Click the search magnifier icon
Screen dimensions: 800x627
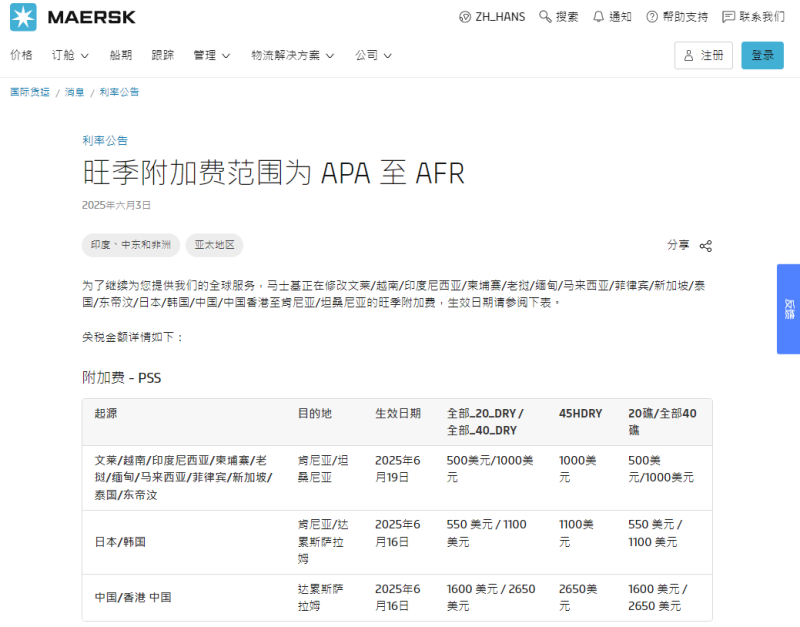[x=545, y=17]
